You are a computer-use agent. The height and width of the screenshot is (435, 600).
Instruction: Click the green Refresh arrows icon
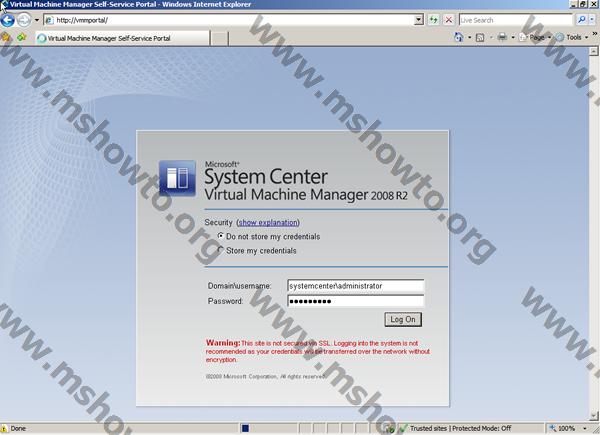click(434, 20)
